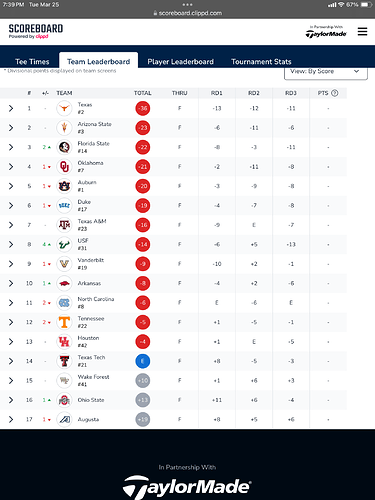Click the Texas Longhorns team logo
The image size is (375, 500).
pyautogui.click(x=64, y=108)
